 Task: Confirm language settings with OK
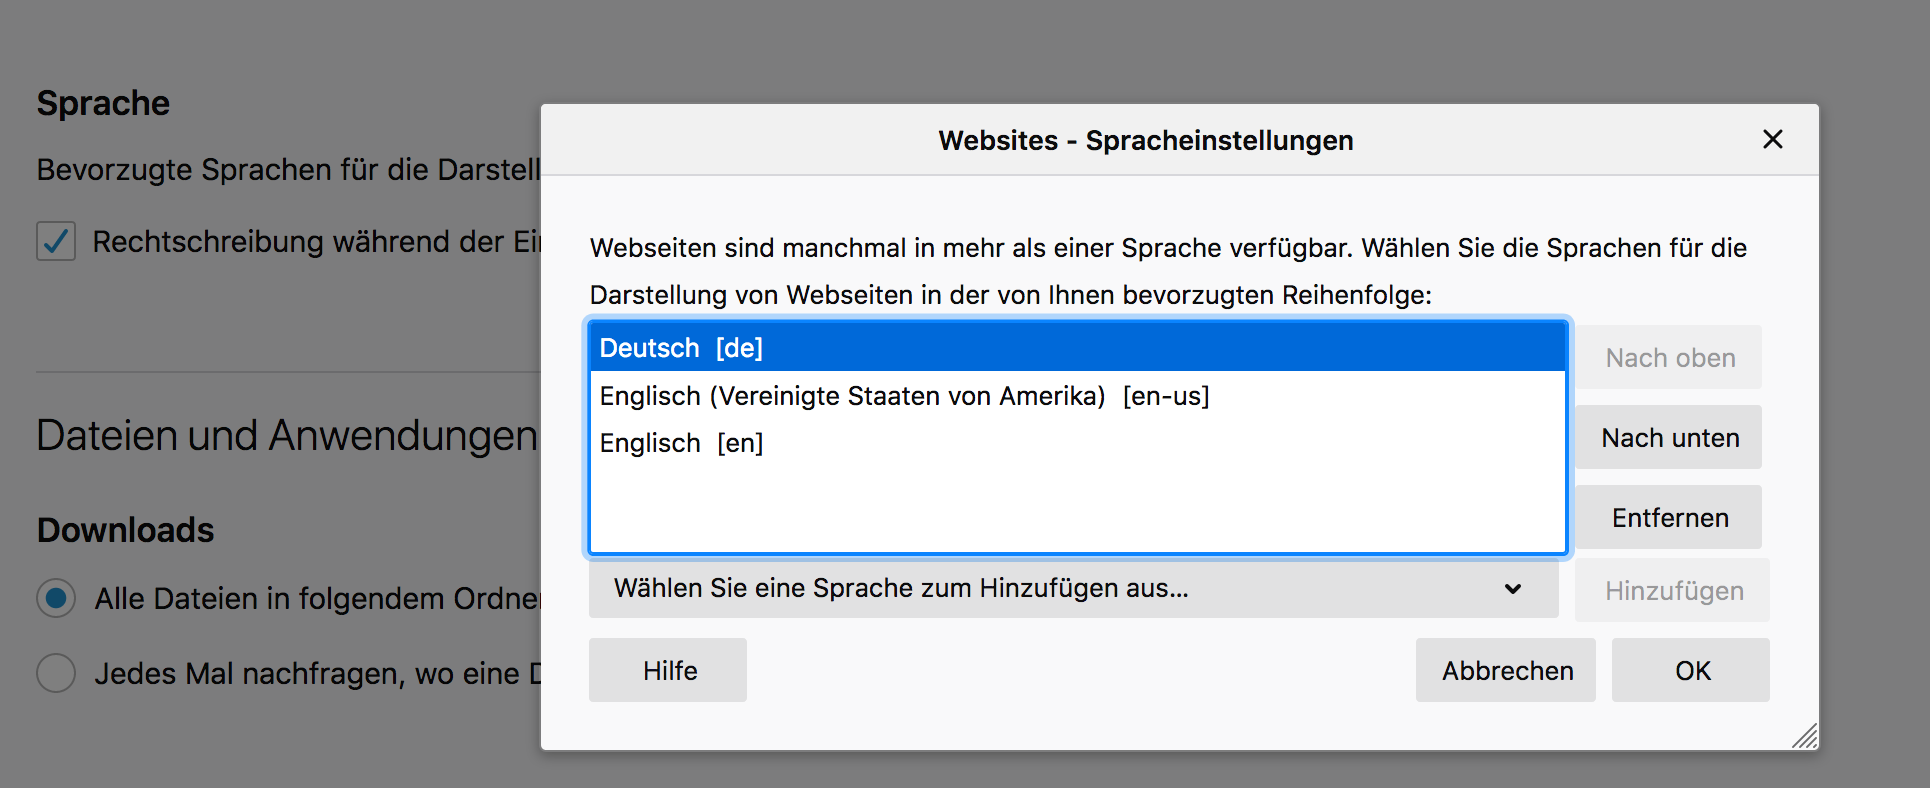[1691, 671]
